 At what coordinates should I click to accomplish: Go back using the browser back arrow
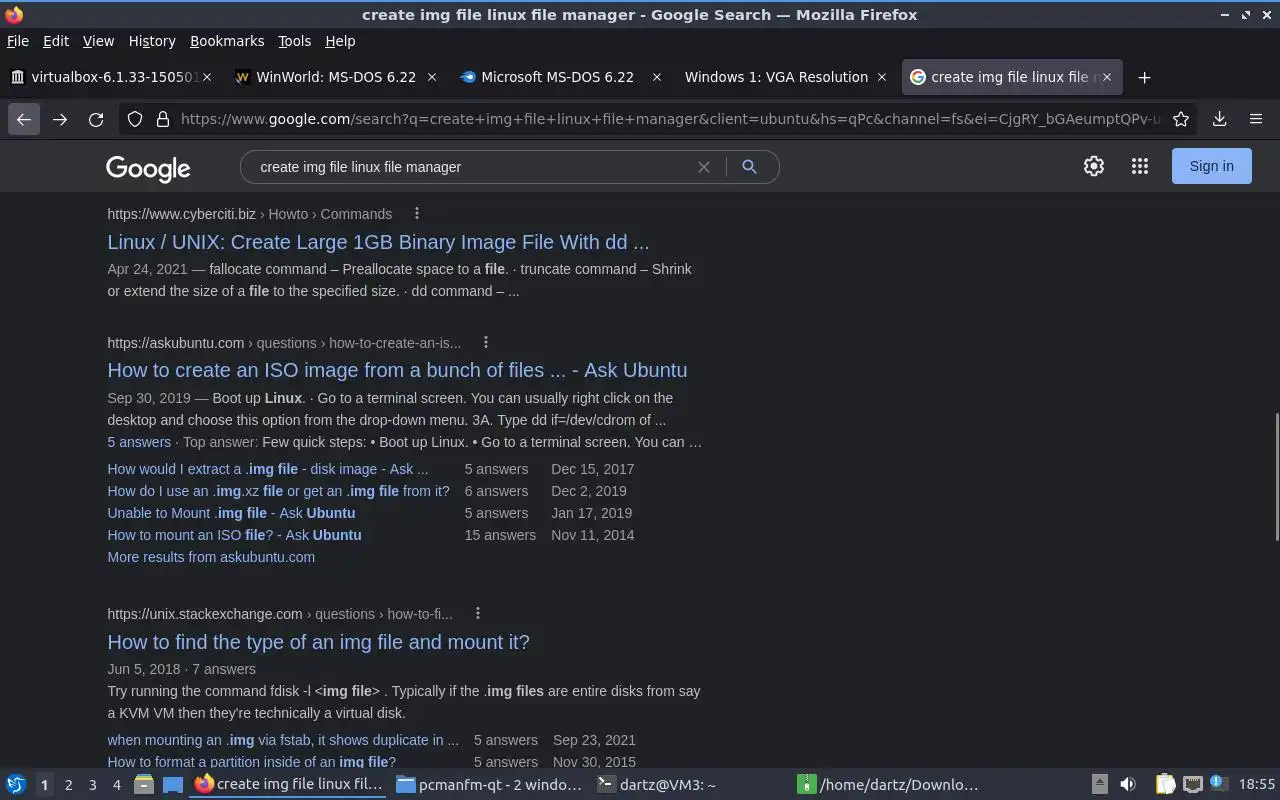(24, 119)
